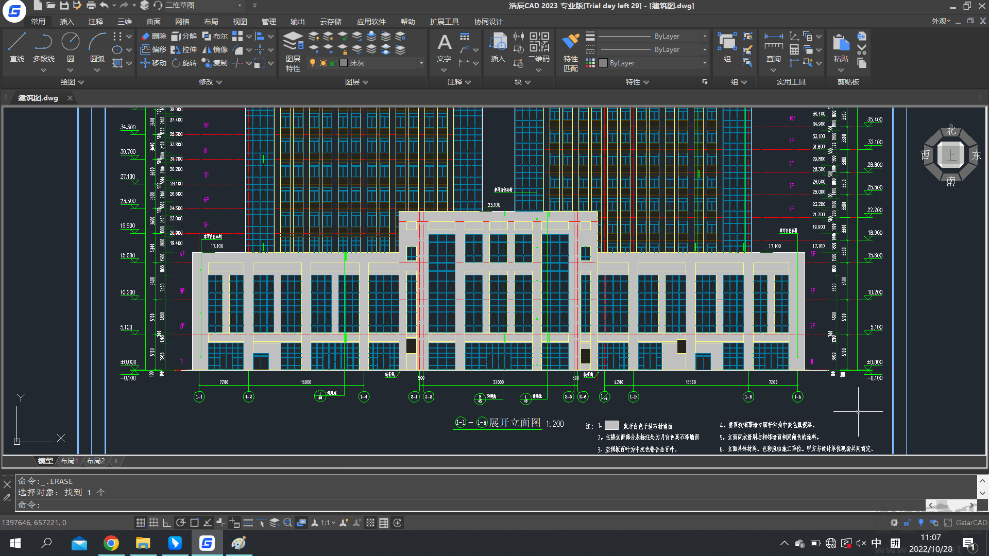
Task: Click the print icon in quick access toolbar
Action: [89, 6]
